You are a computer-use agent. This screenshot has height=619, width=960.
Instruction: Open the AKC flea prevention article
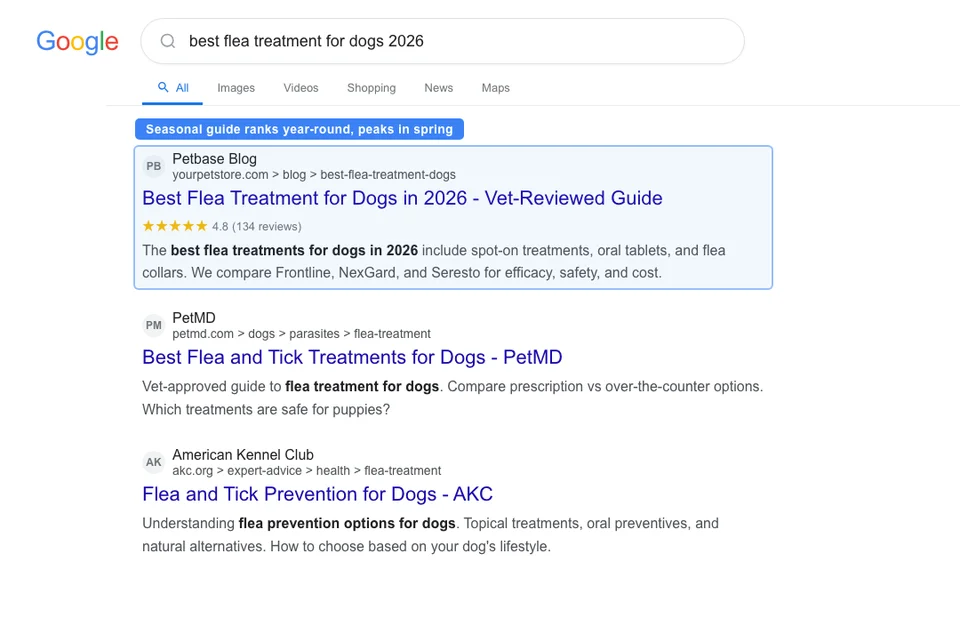316,494
